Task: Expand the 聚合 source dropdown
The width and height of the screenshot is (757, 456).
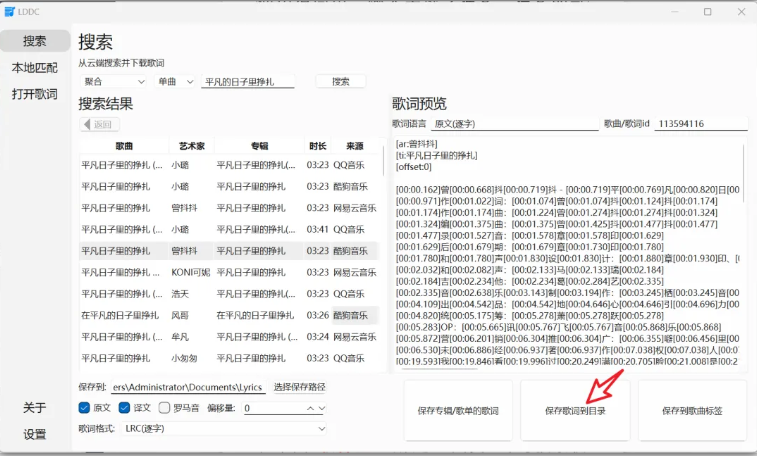Action: [113, 82]
